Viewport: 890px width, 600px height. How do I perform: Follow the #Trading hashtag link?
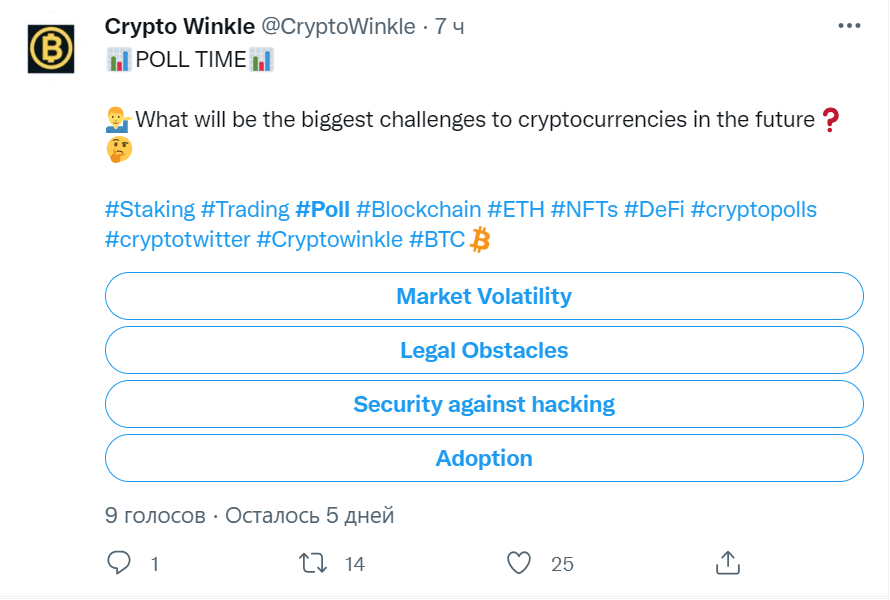(244, 210)
